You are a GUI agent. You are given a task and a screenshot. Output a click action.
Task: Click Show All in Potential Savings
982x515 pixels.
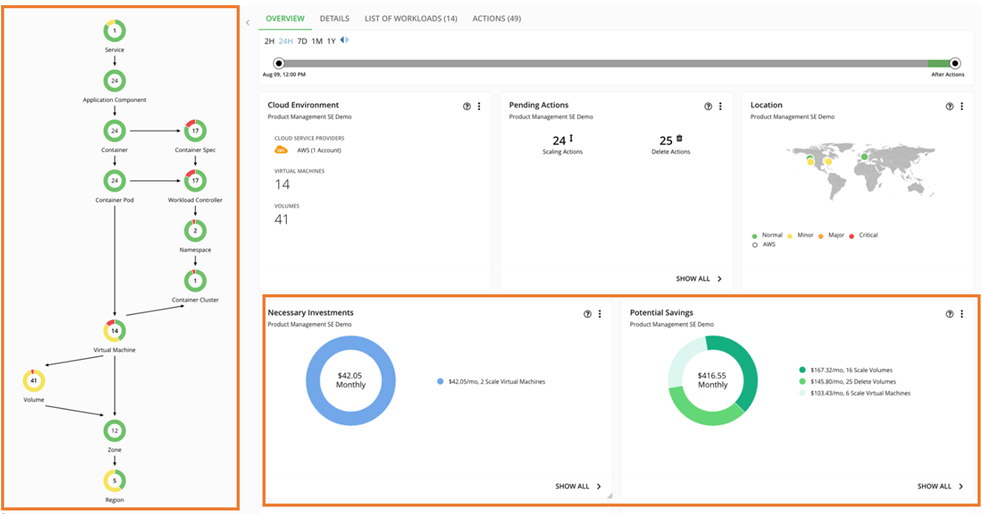click(941, 486)
